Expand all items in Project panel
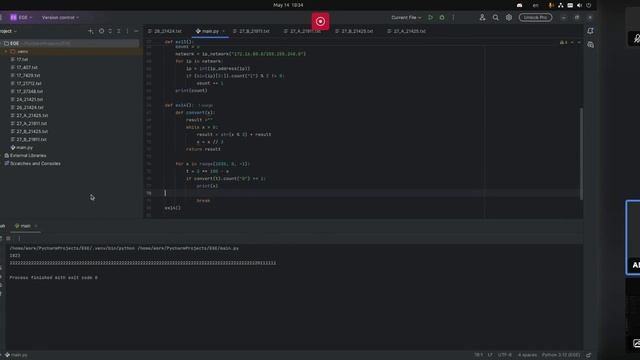 (110, 31)
